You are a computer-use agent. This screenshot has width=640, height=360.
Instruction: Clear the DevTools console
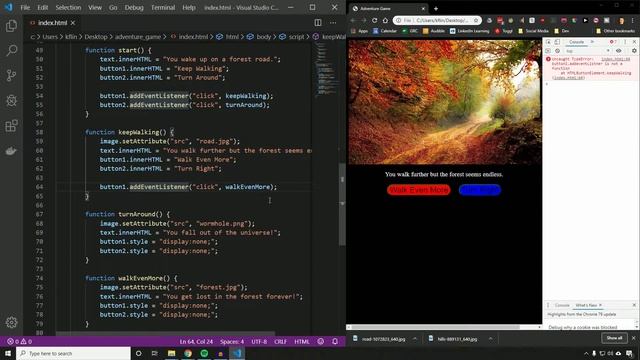pos(557,51)
